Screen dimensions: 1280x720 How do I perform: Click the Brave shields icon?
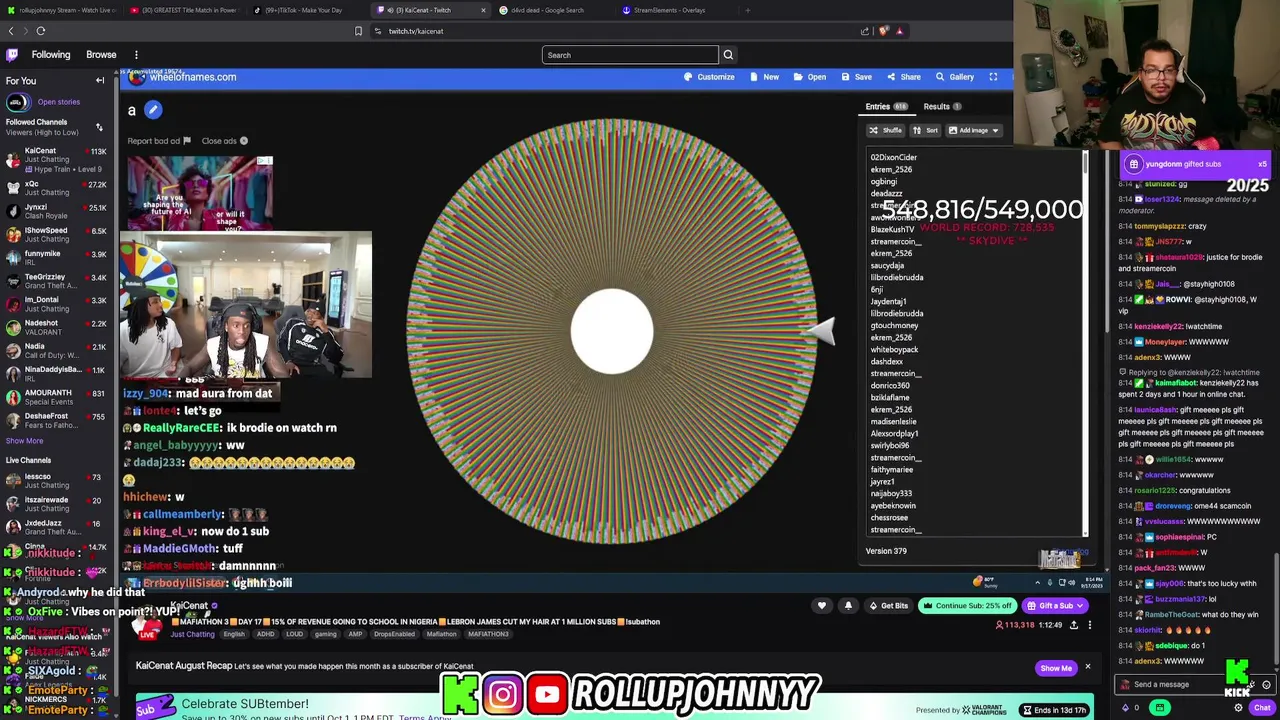pyautogui.click(x=883, y=31)
